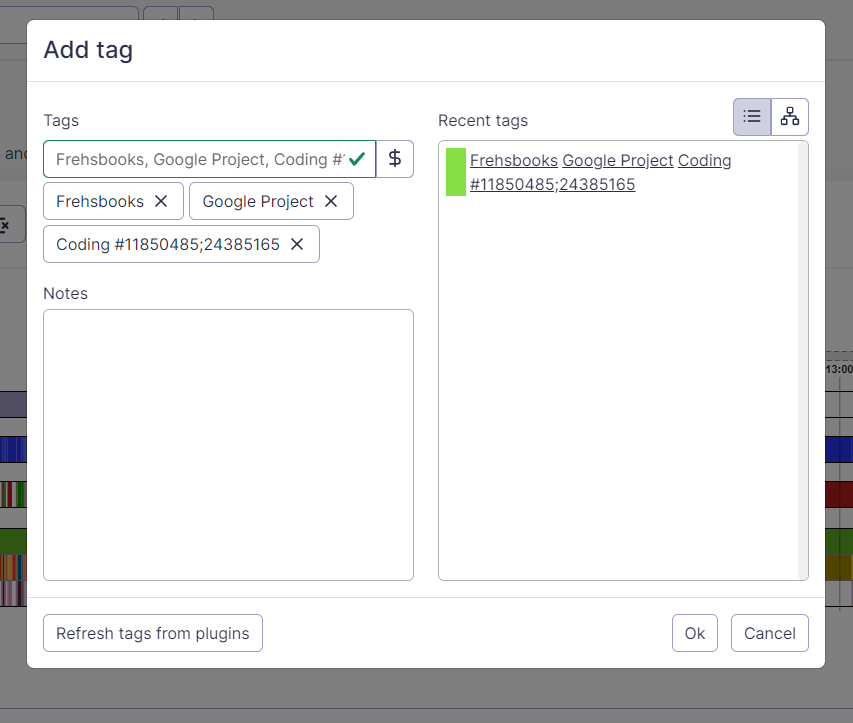Click the green checkmark in Tags field
The image size is (853, 723).
[357, 159]
